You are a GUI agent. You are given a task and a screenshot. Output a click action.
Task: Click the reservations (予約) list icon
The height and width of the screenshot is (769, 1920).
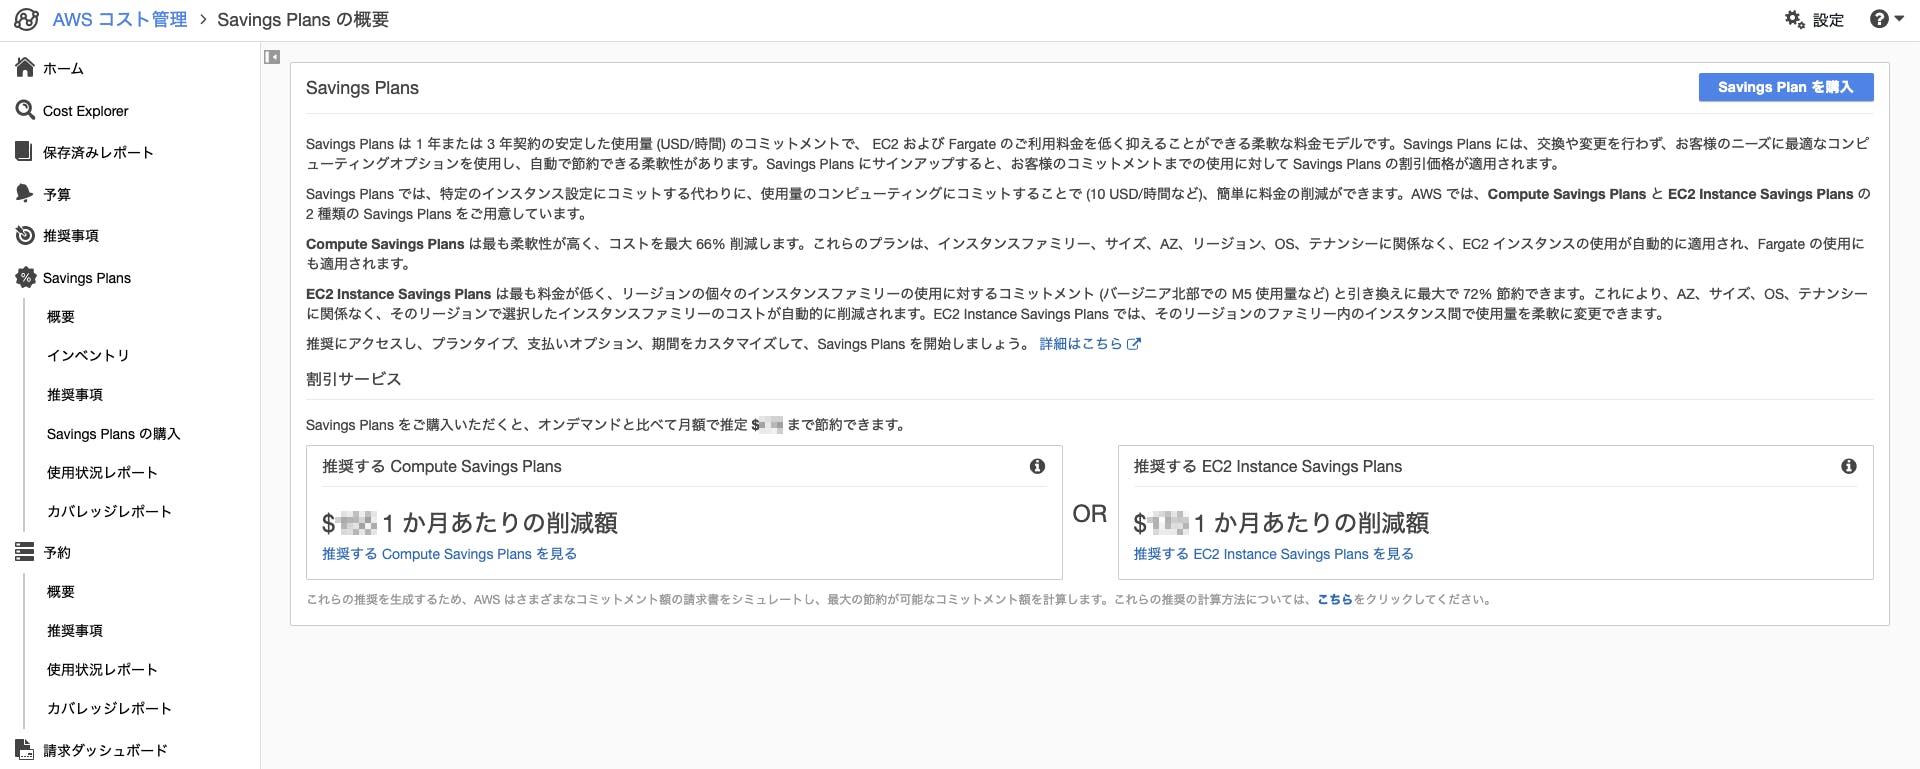click(x=25, y=551)
